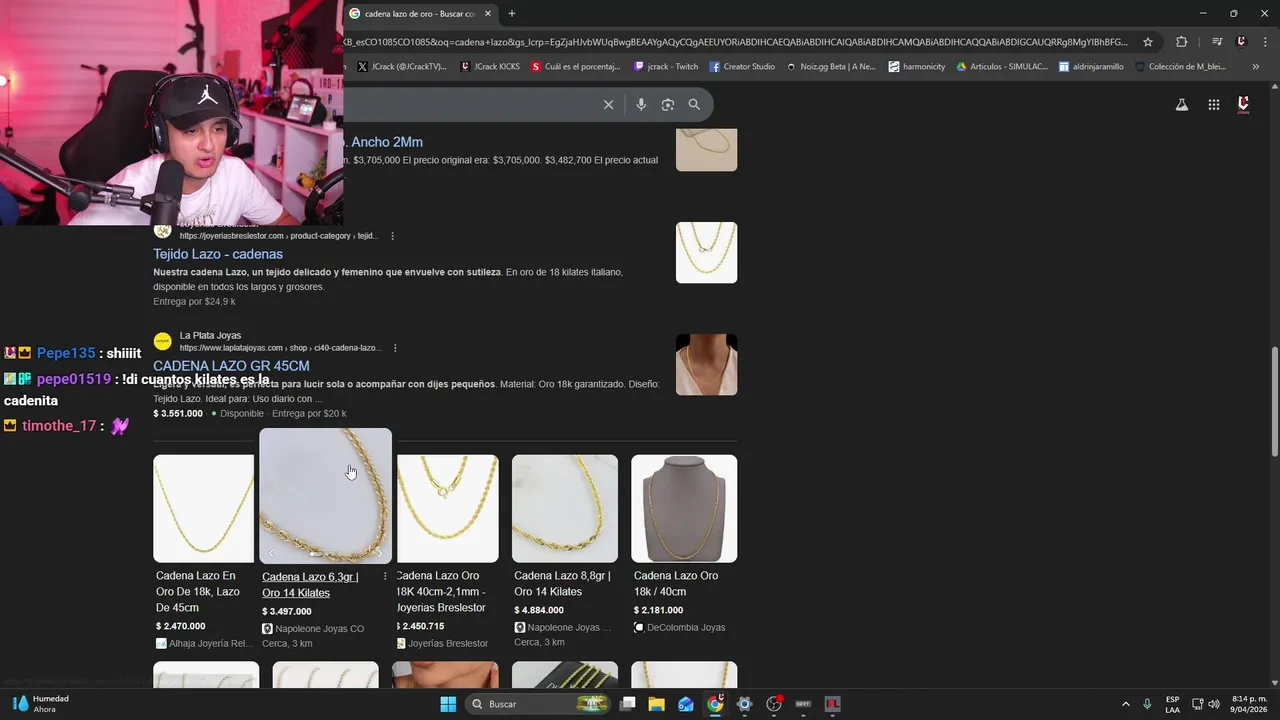
Task: Click Alhaja Joyería seller name
Action: [212, 643]
